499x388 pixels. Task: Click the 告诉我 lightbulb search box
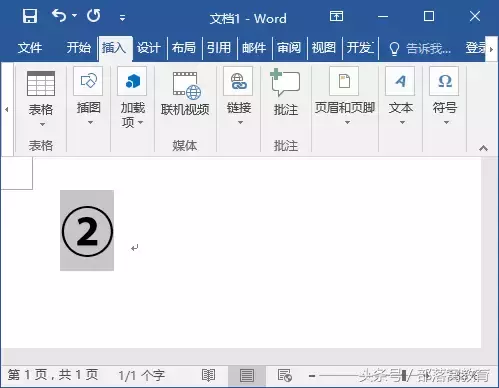pos(420,49)
